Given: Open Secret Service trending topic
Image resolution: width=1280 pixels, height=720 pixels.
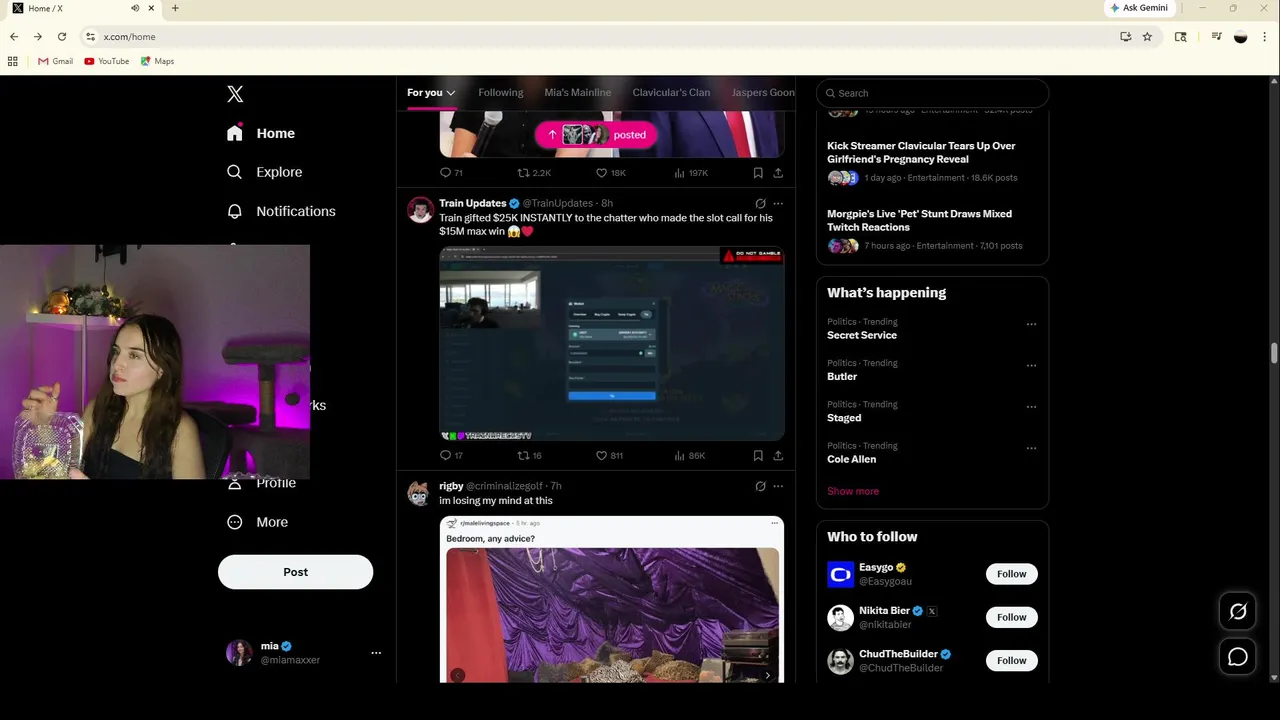Looking at the screenshot, I should (x=861, y=335).
